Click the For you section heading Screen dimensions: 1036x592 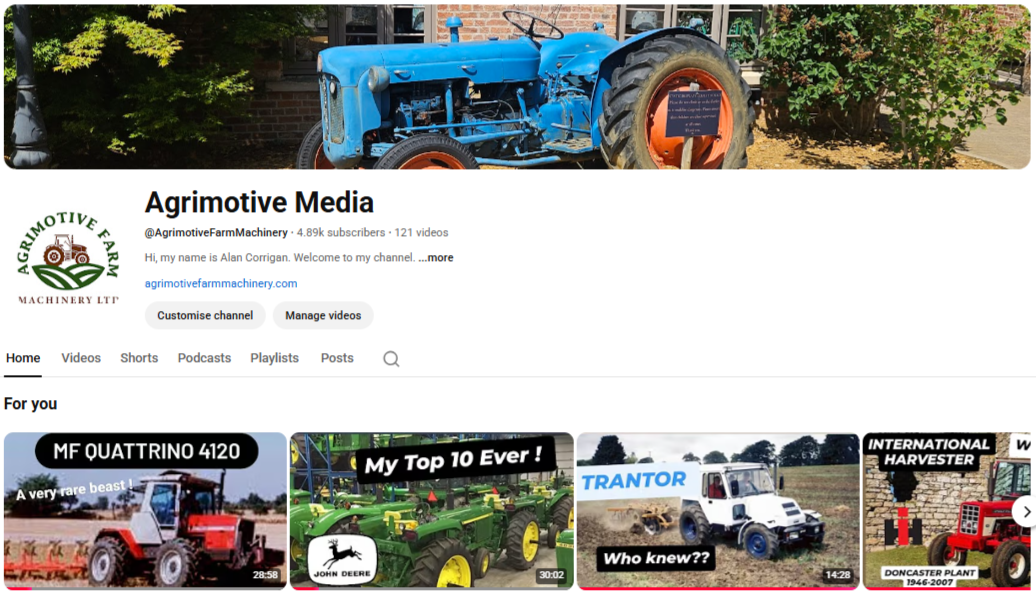point(30,404)
